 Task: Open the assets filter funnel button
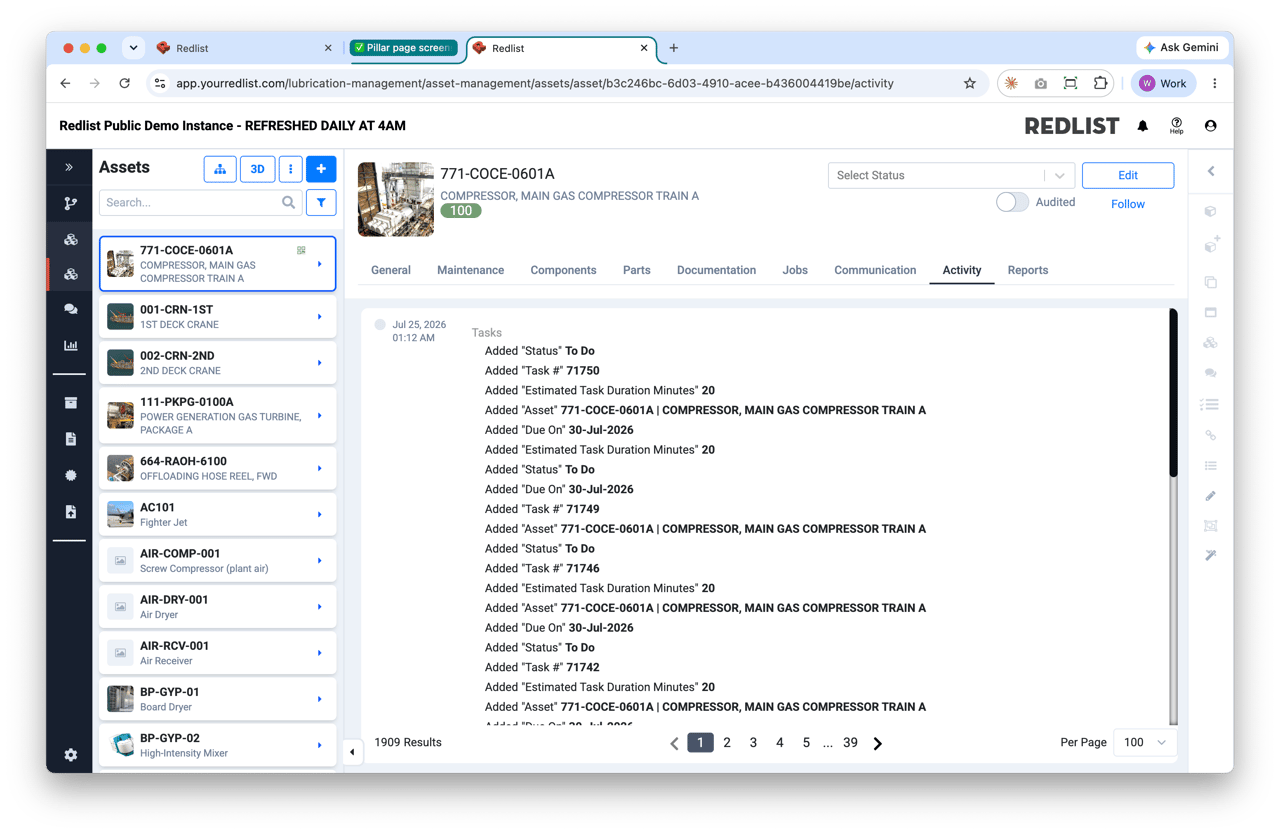click(321, 202)
